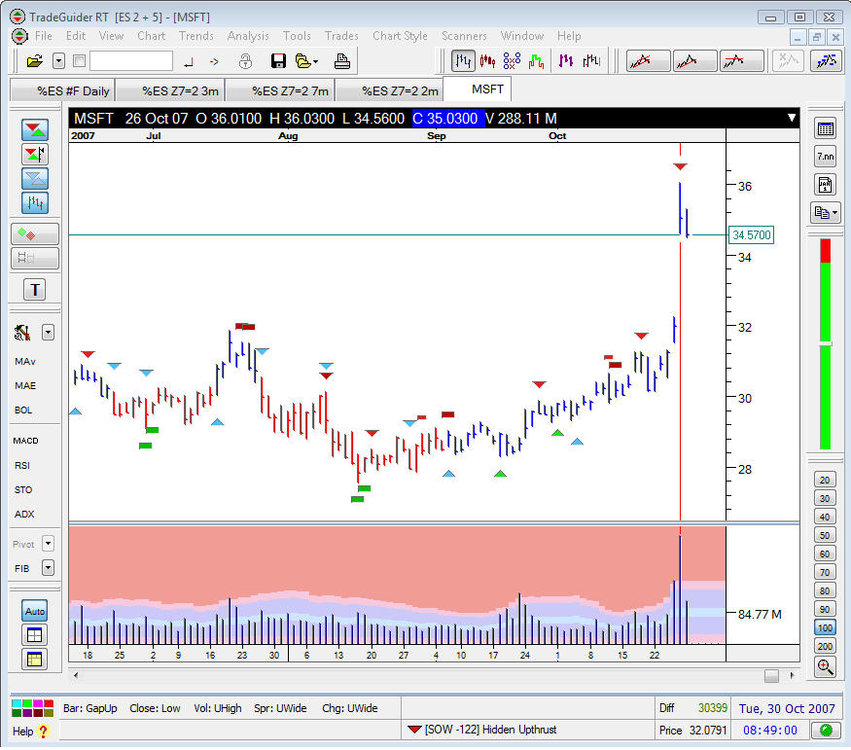Viewport: 851px width, 750px height.
Task: Select the purple bars chart icon
Action: point(566,61)
